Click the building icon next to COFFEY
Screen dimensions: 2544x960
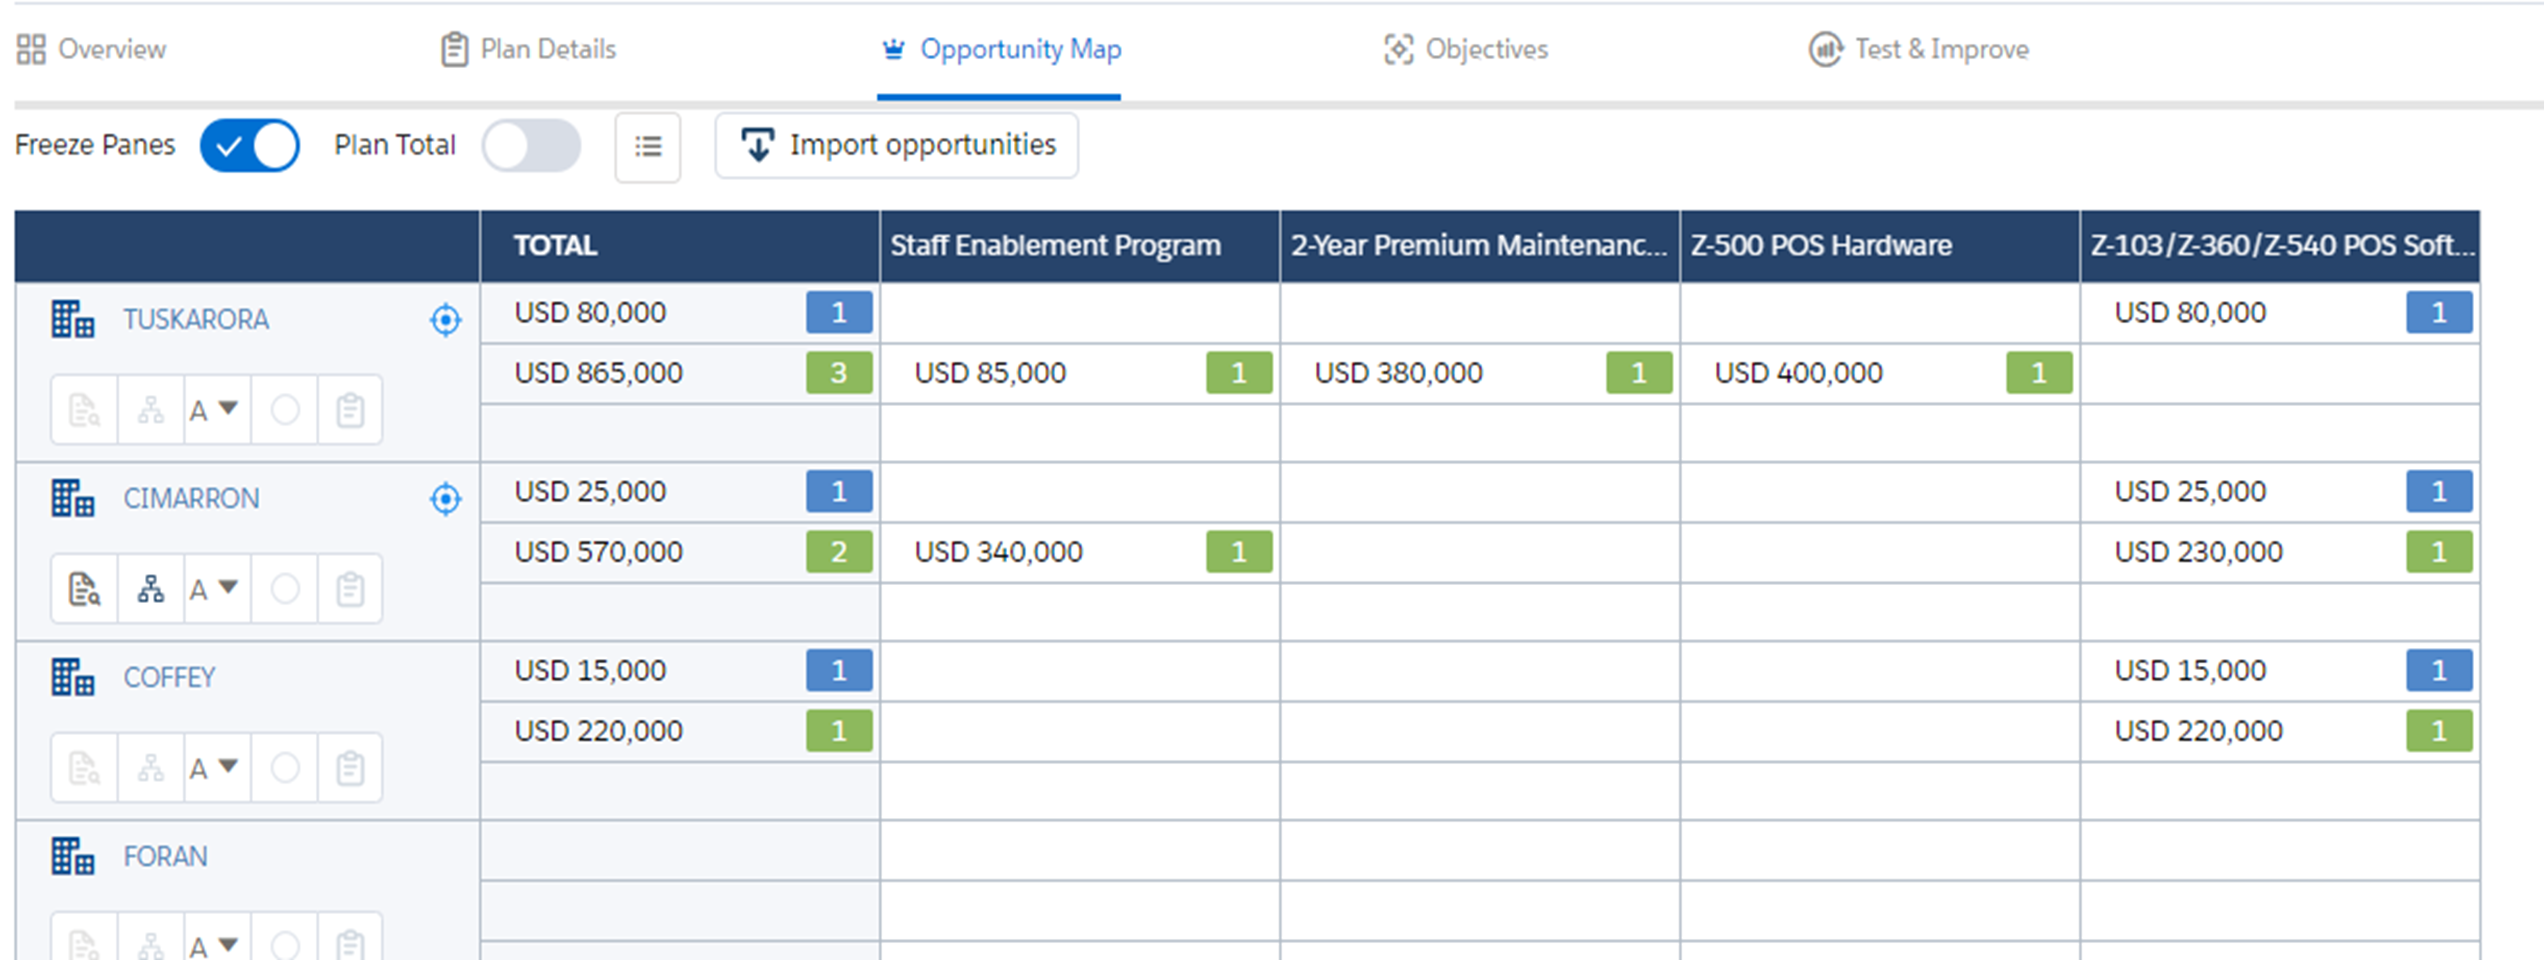click(x=73, y=677)
